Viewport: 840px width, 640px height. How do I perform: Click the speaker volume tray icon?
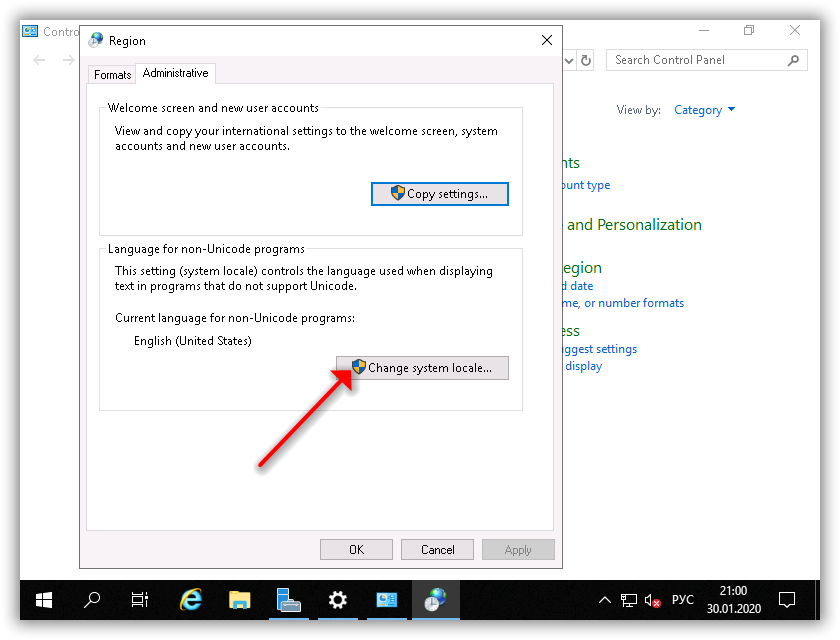click(x=652, y=600)
